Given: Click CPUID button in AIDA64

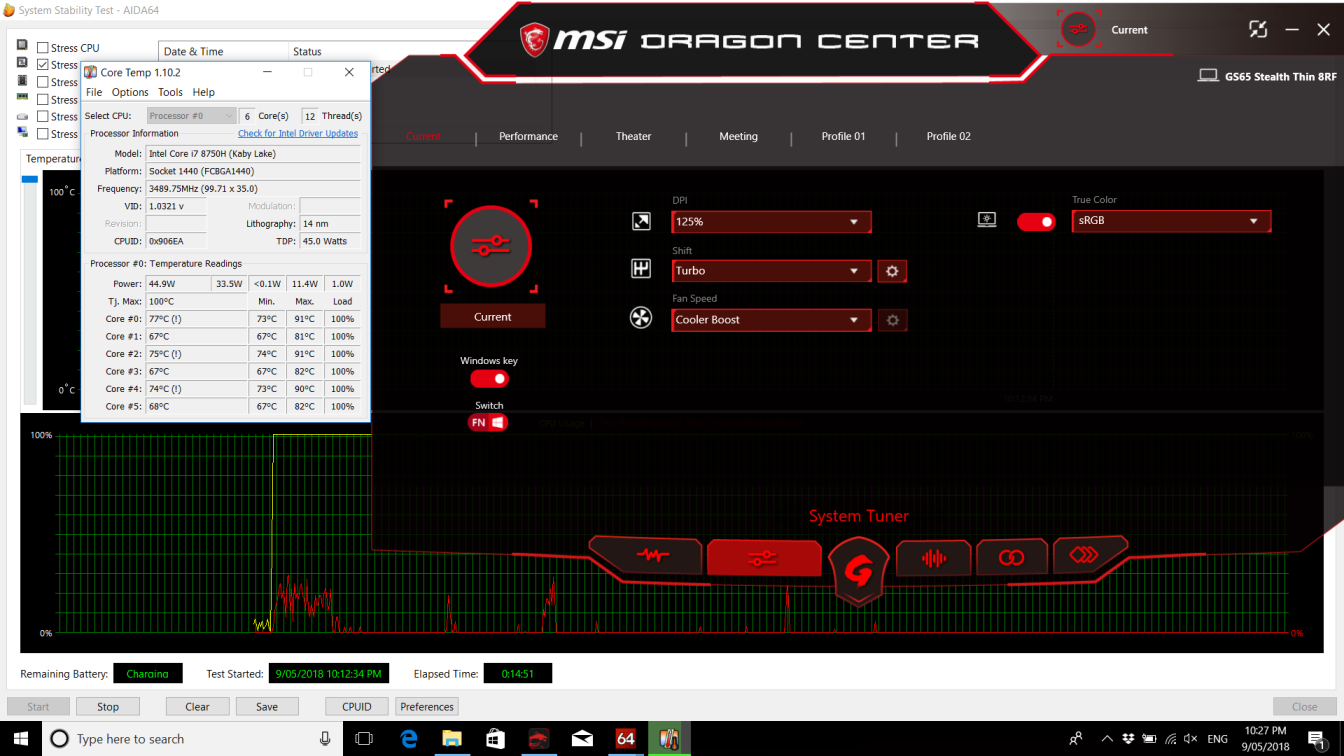Looking at the screenshot, I should (x=357, y=706).
